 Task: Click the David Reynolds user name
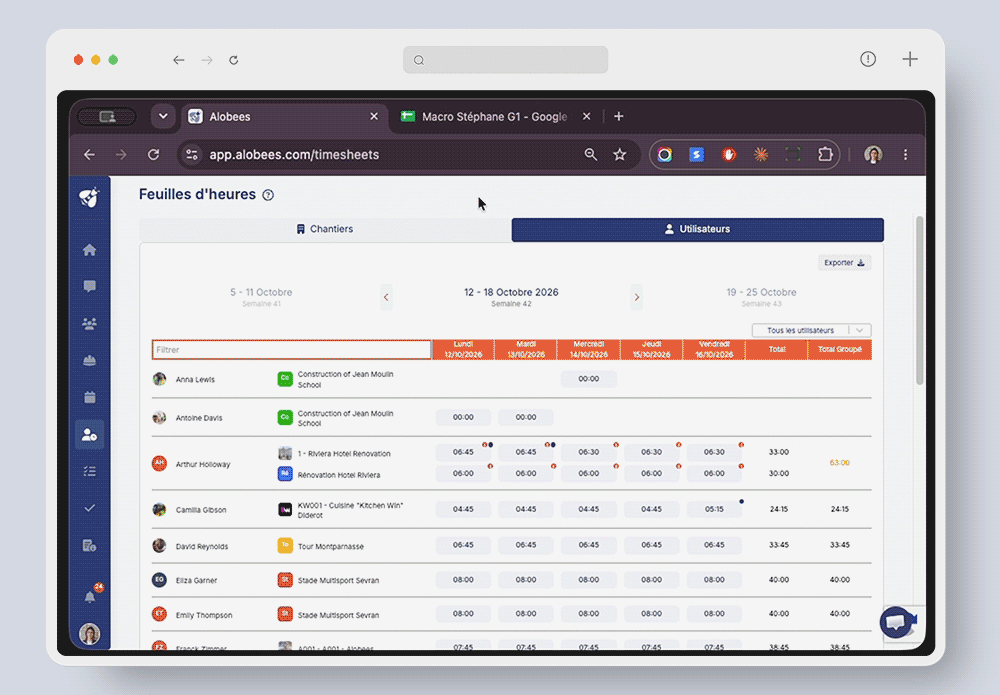point(202,546)
